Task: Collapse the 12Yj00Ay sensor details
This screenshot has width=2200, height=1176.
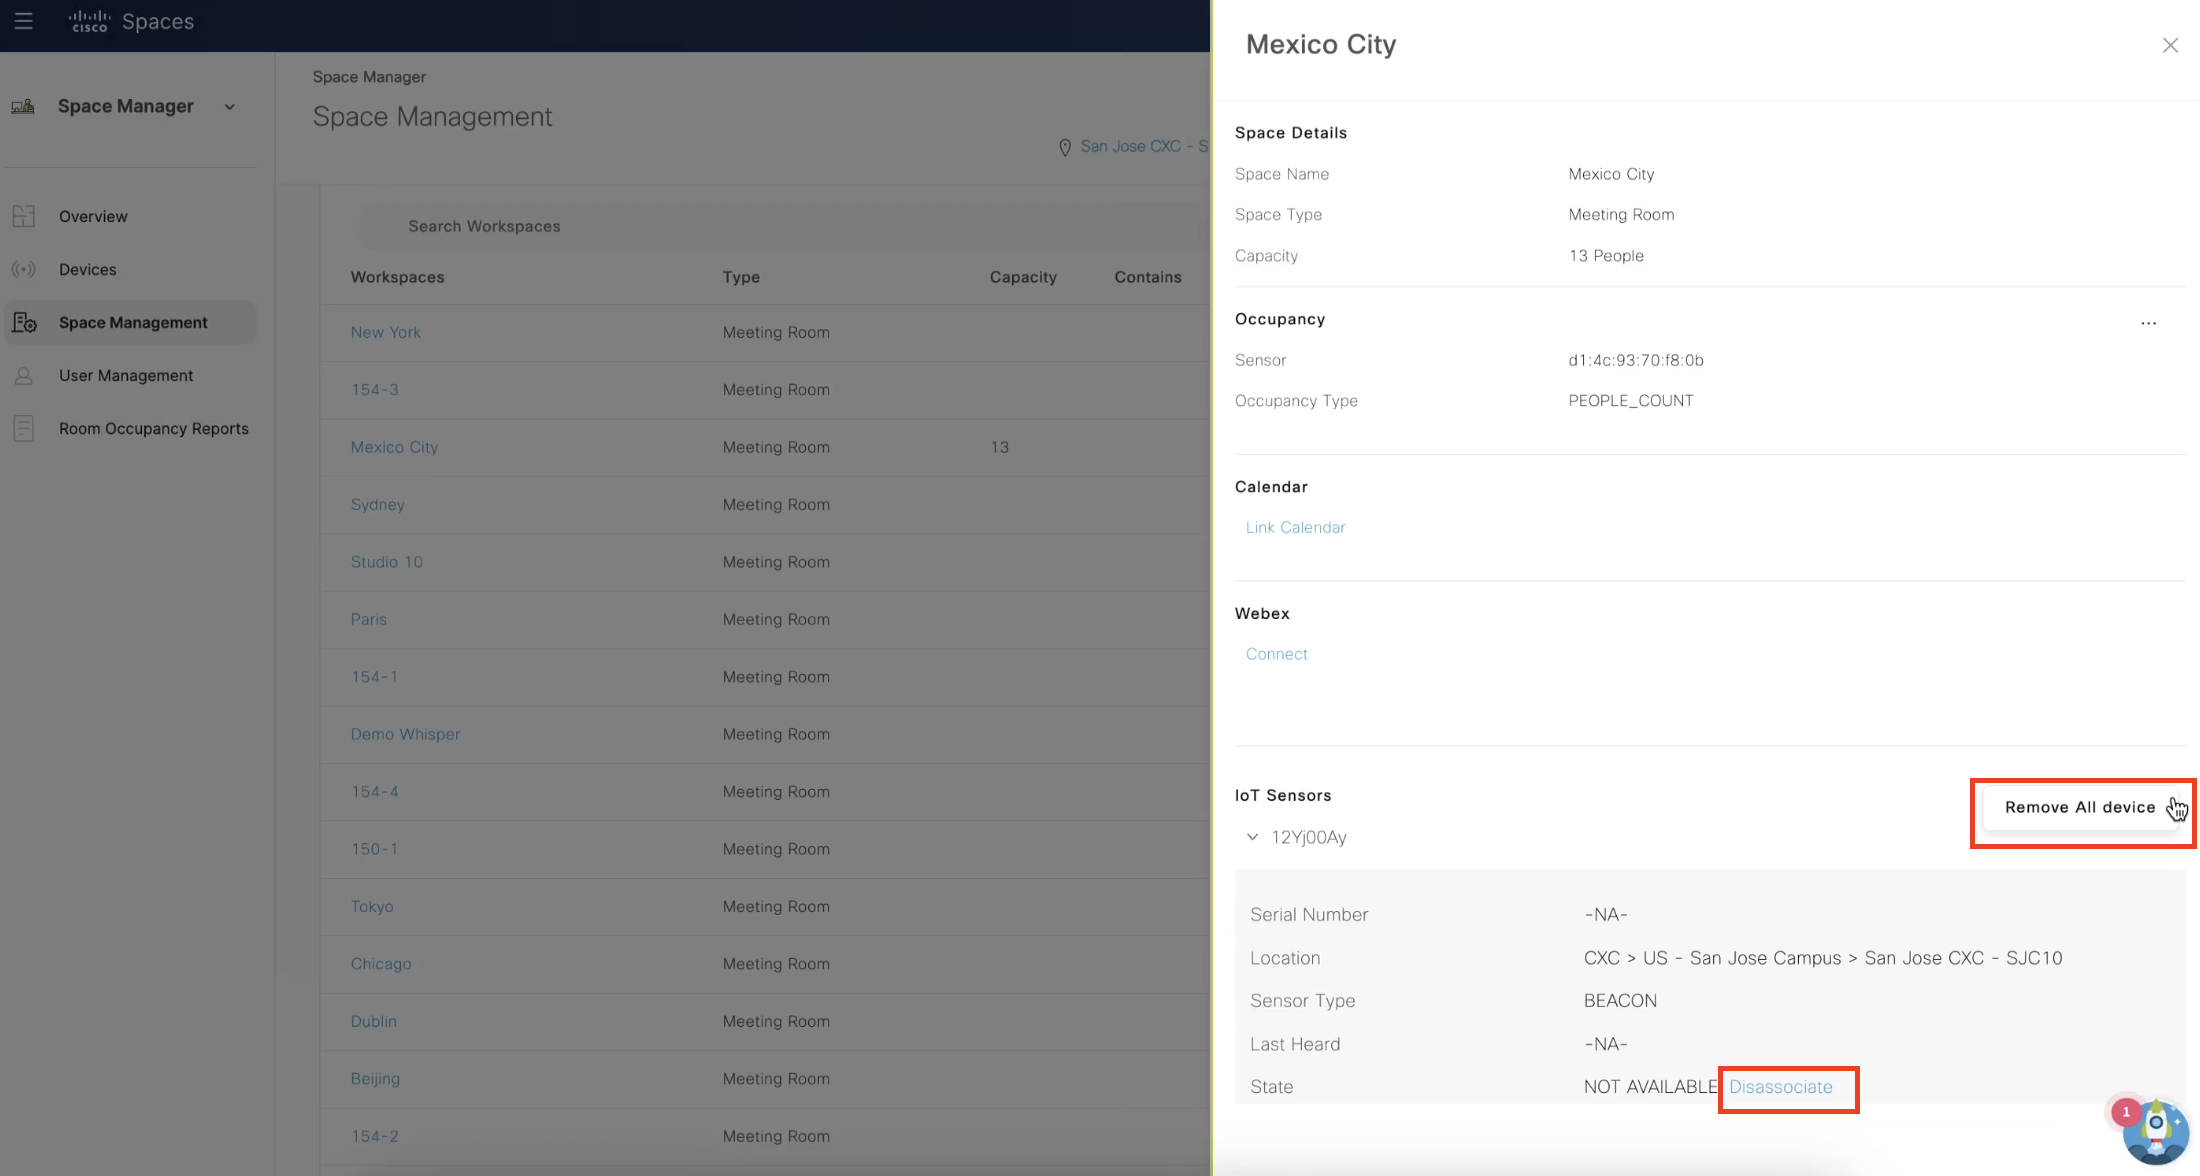Action: tap(1252, 837)
